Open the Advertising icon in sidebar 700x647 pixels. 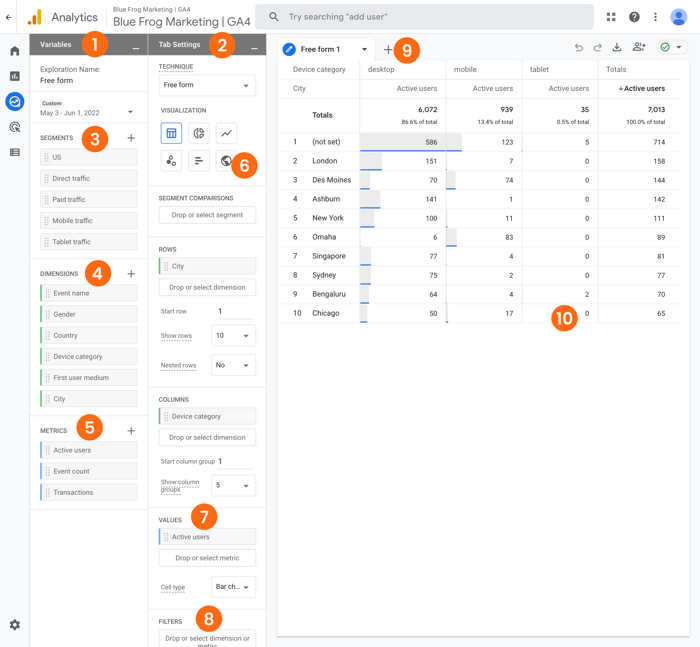15,127
